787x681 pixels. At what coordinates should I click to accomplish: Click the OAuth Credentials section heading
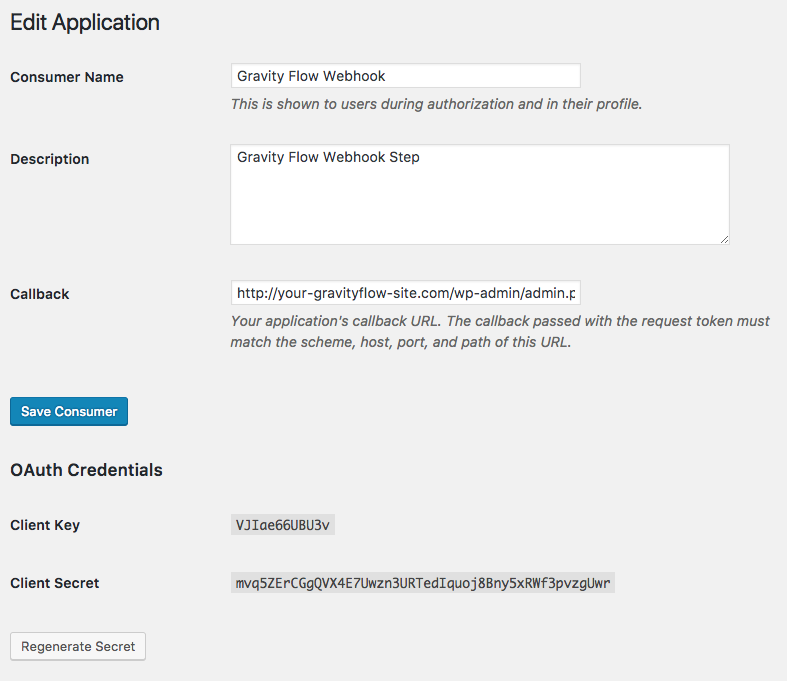pos(86,470)
